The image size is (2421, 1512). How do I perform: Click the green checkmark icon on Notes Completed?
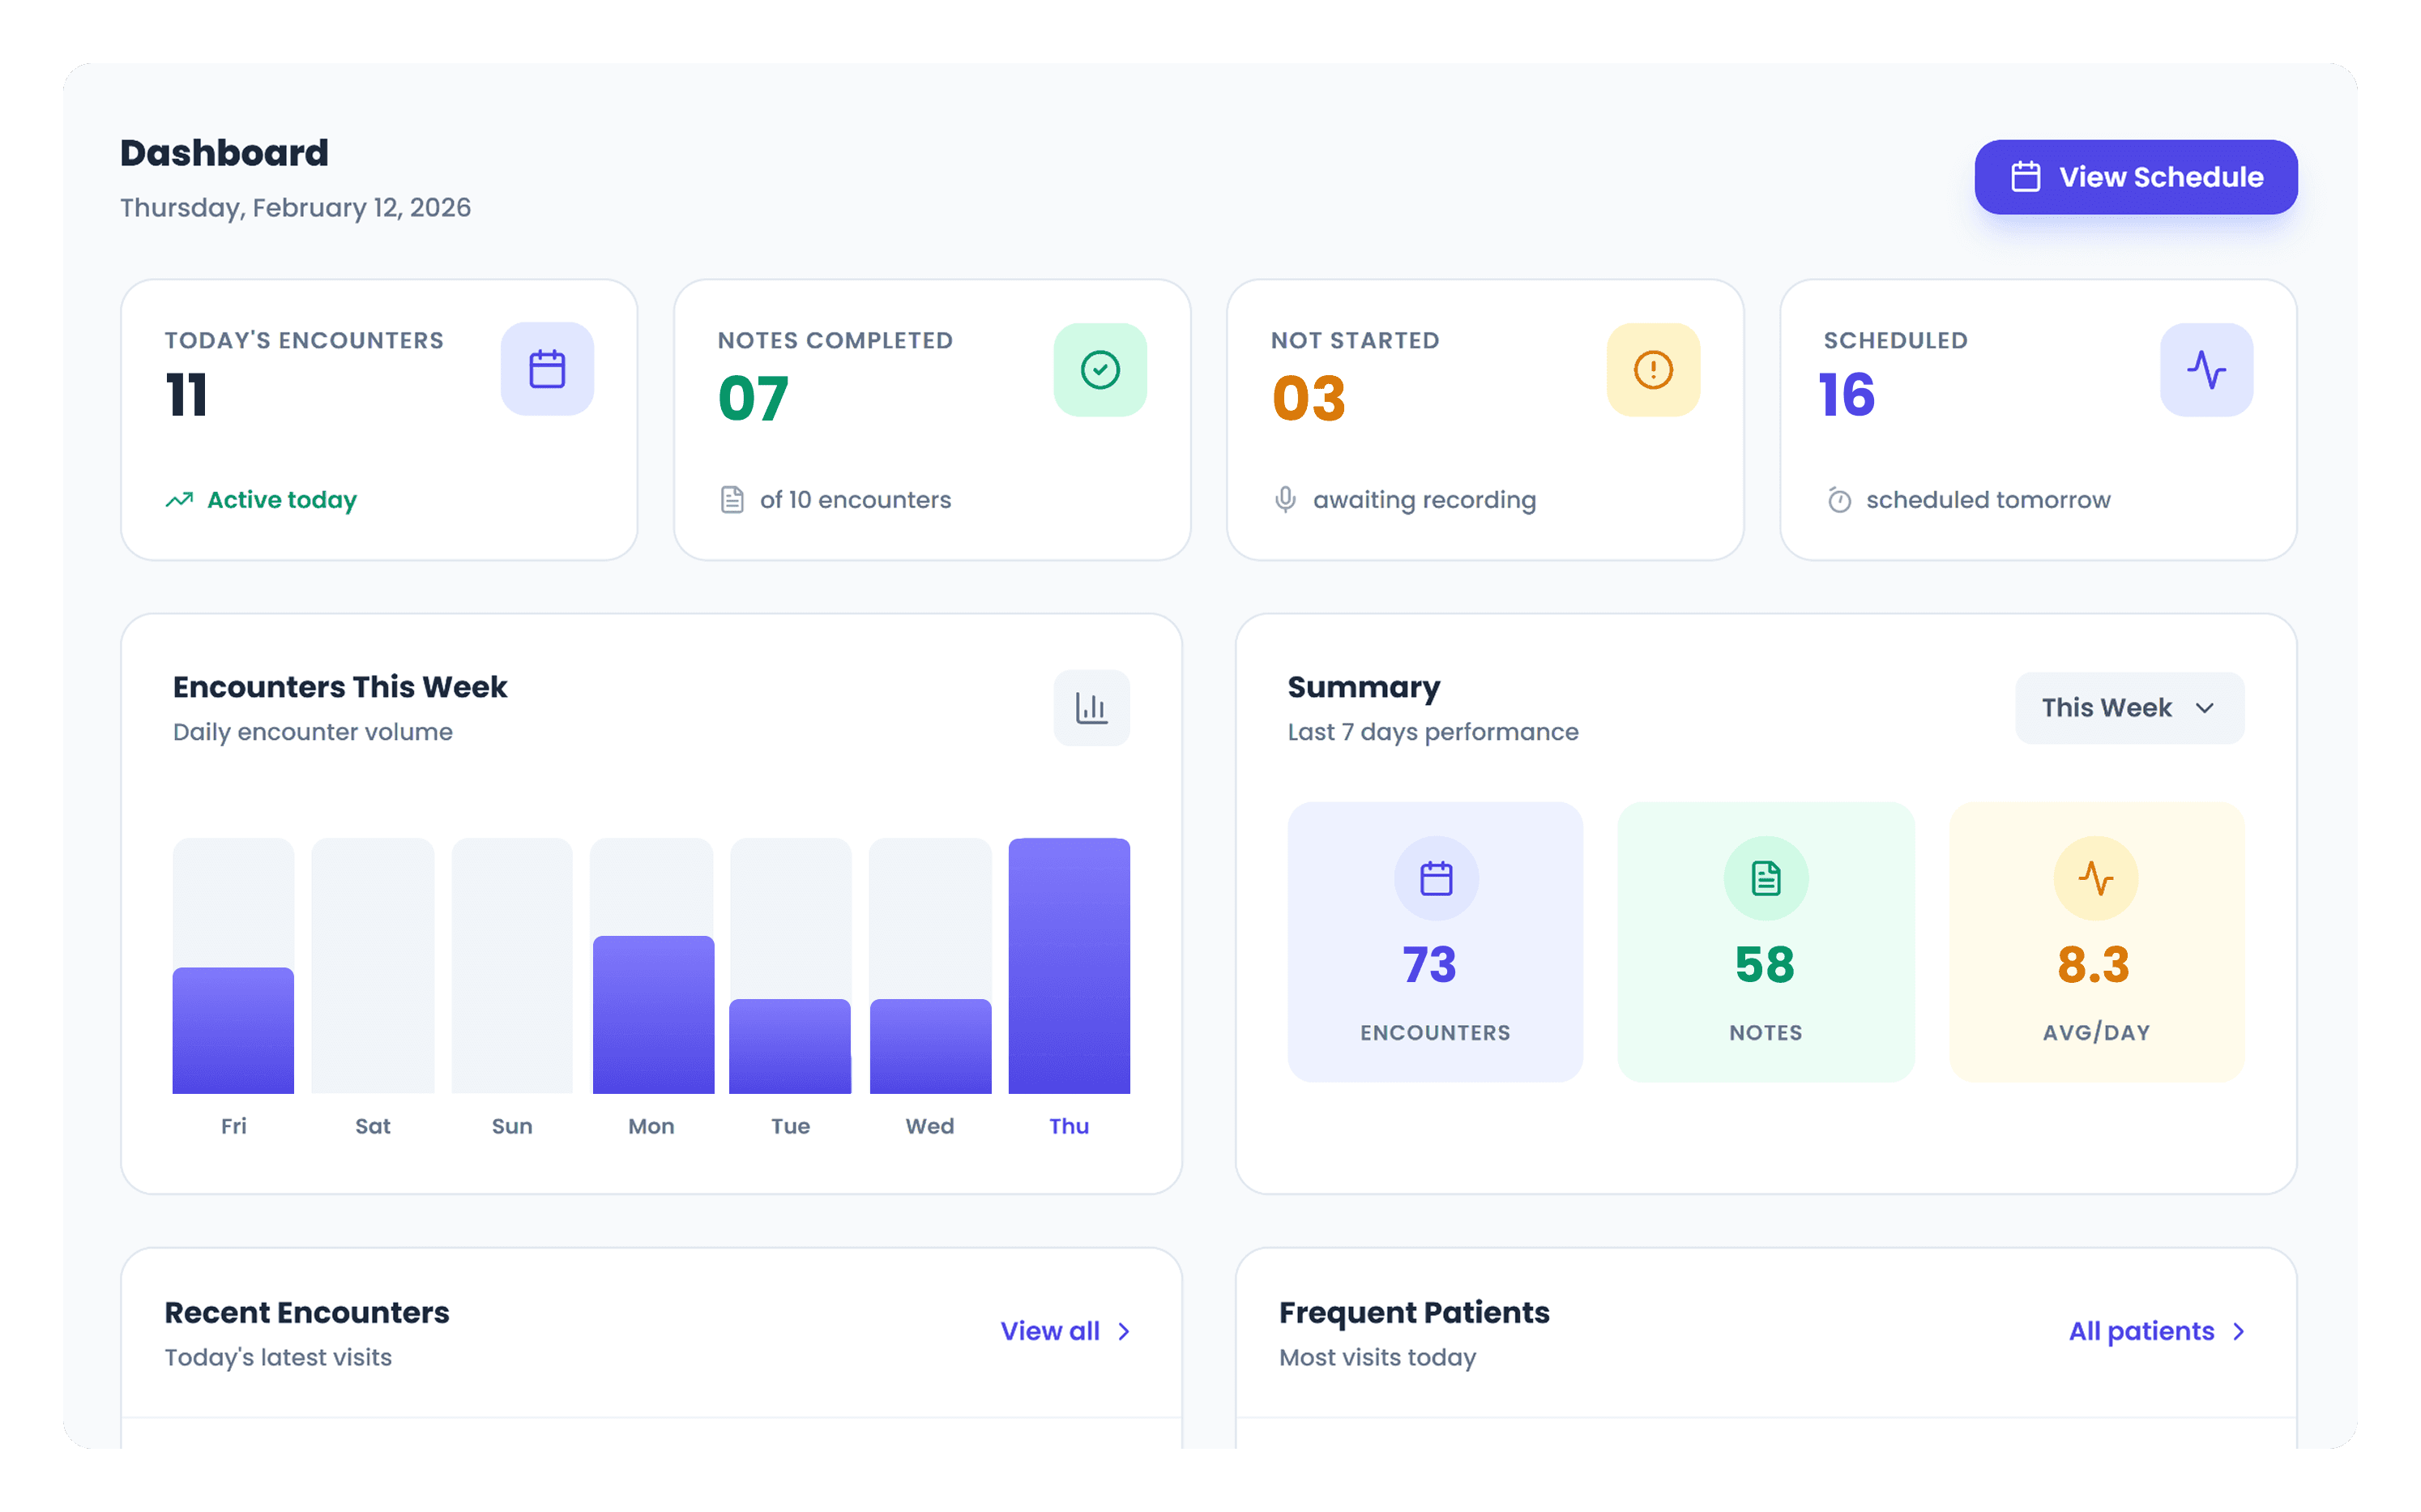click(1100, 369)
